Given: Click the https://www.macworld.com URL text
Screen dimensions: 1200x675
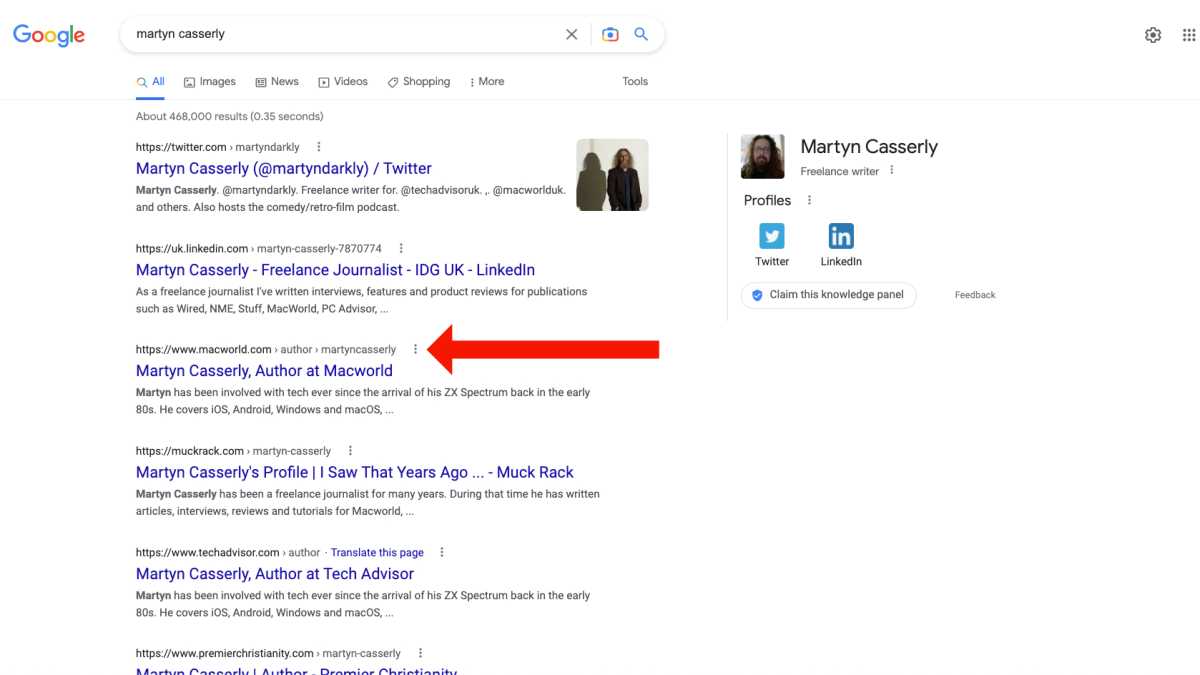Looking at the screenshot, I should 204,349.
